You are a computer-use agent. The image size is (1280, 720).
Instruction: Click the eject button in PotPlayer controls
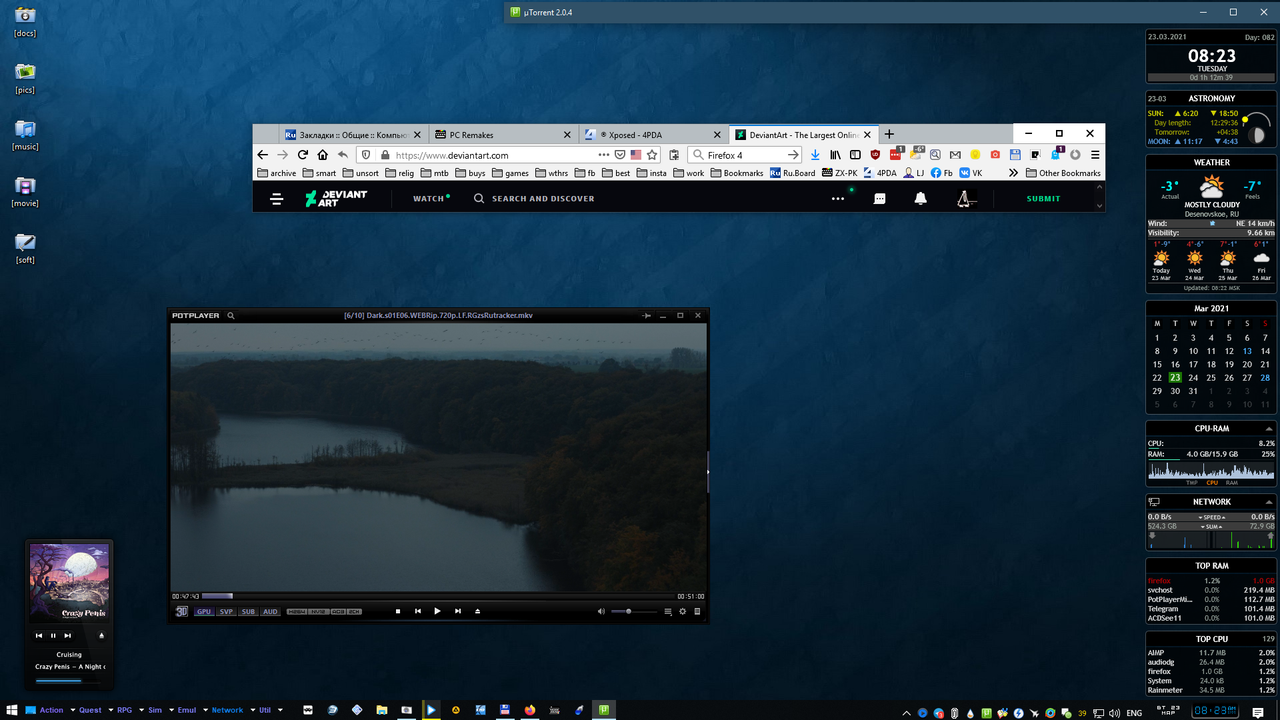click(476, 611)
